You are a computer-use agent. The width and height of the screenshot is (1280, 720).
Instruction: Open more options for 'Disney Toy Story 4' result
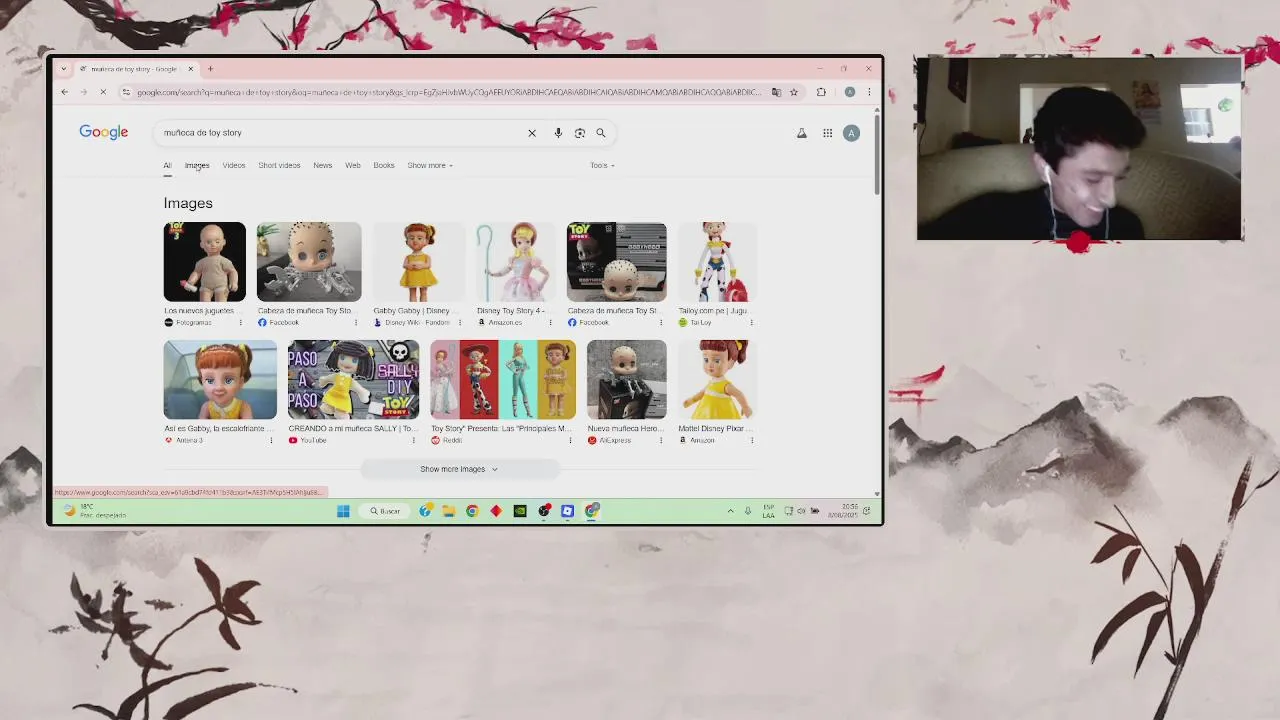550,323
